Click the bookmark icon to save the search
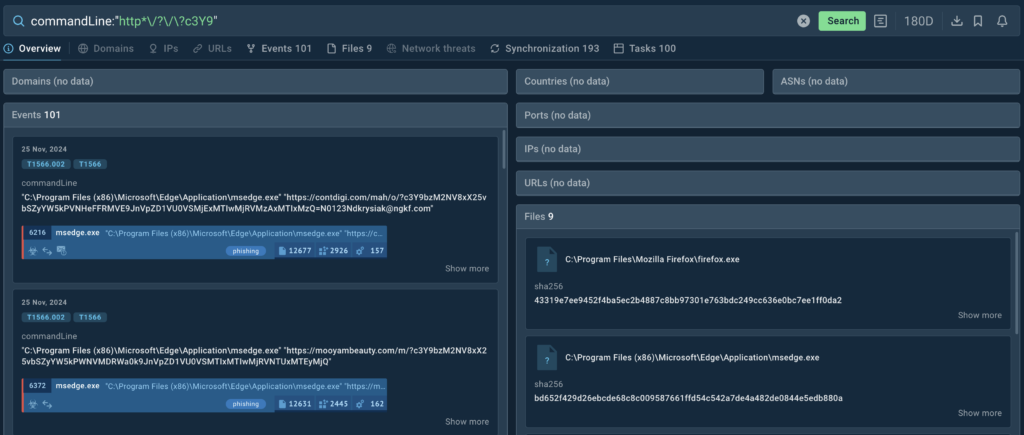1024x435 pixels. point(978,21)
